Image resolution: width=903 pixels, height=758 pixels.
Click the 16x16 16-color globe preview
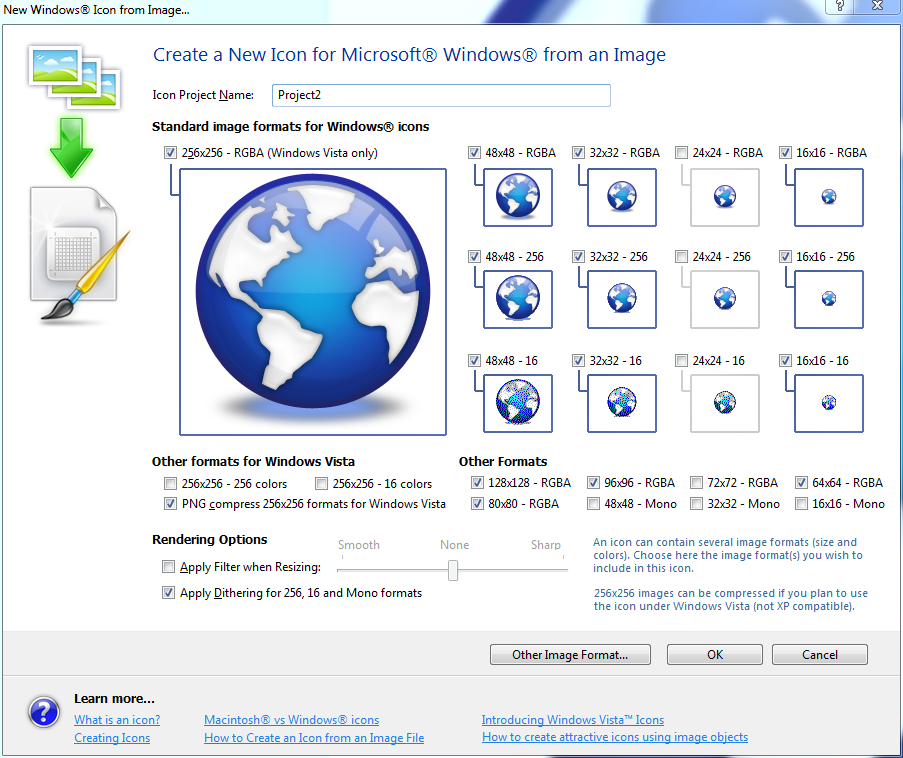tap(829, 403)
